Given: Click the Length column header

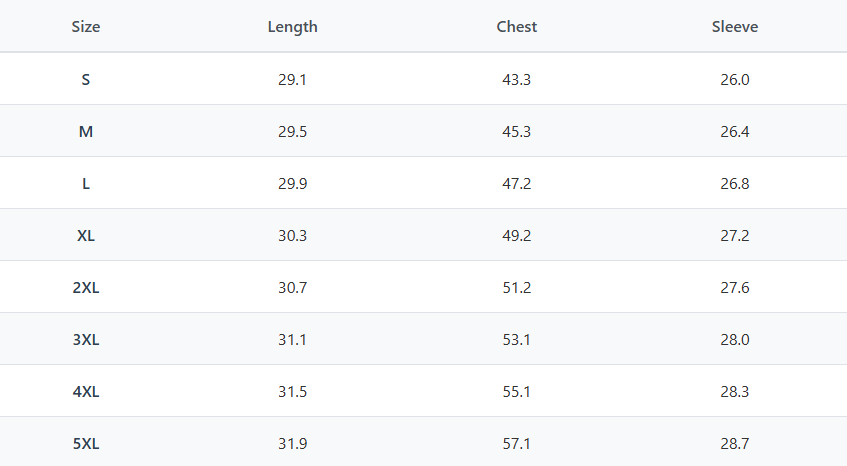Looking at the screenshot, I should point(292,27).
